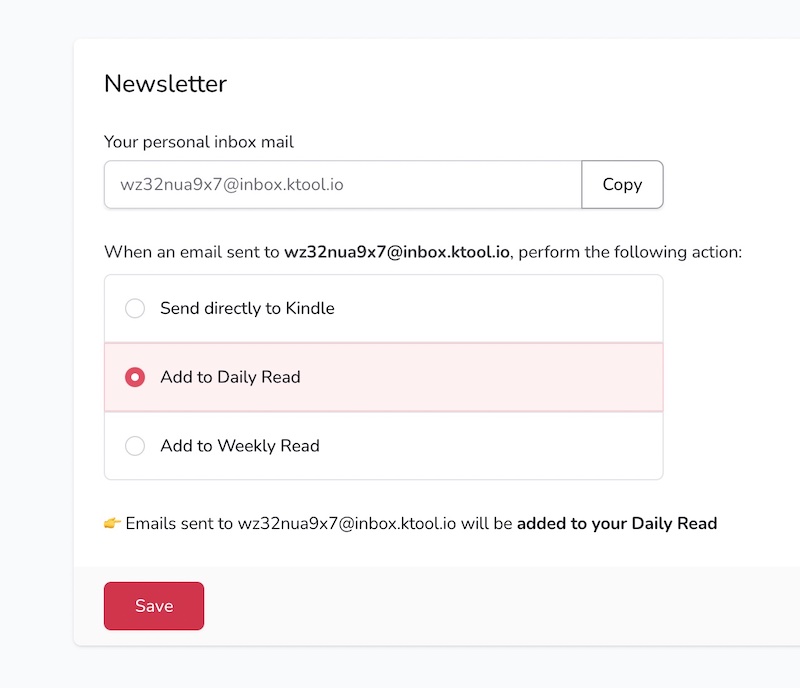
Task: Select the Send directly to Kindle radio button
Action: tap(135, 309)
